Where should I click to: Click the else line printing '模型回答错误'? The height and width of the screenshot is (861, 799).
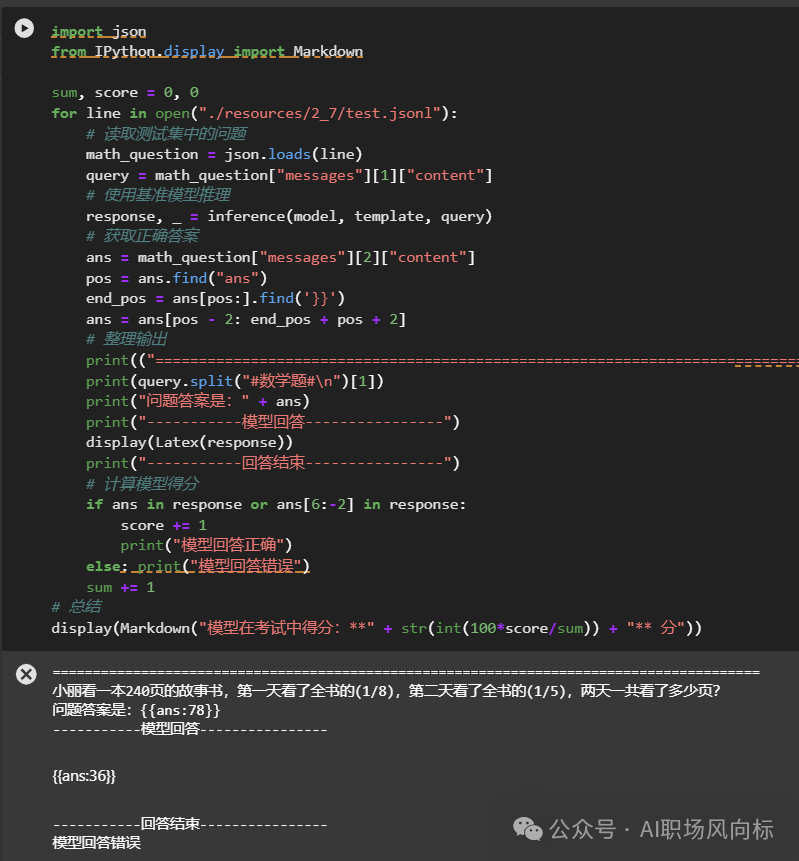(198, 567)
